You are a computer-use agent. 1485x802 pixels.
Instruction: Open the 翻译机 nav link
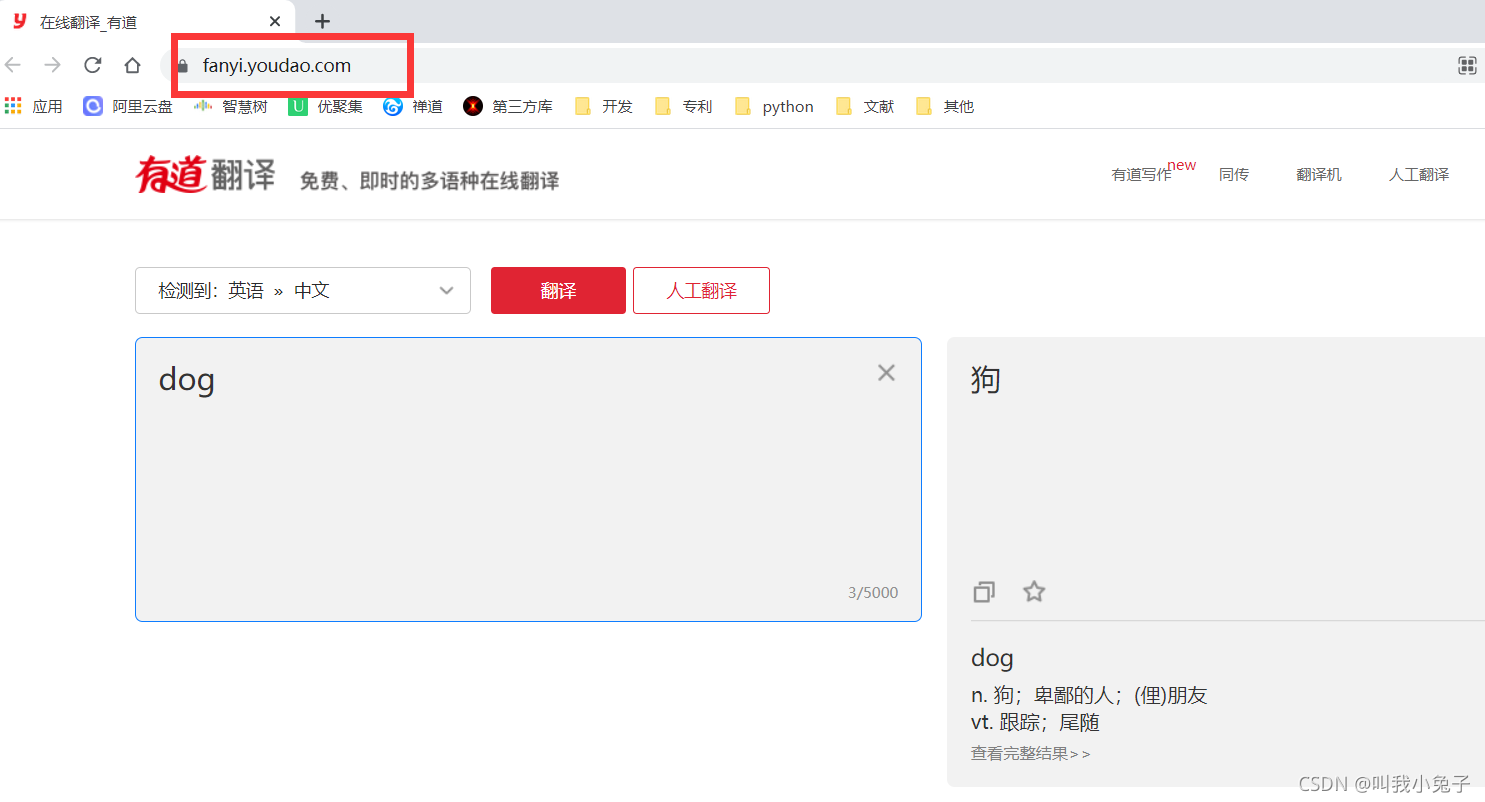click(x=1319, y=174)
